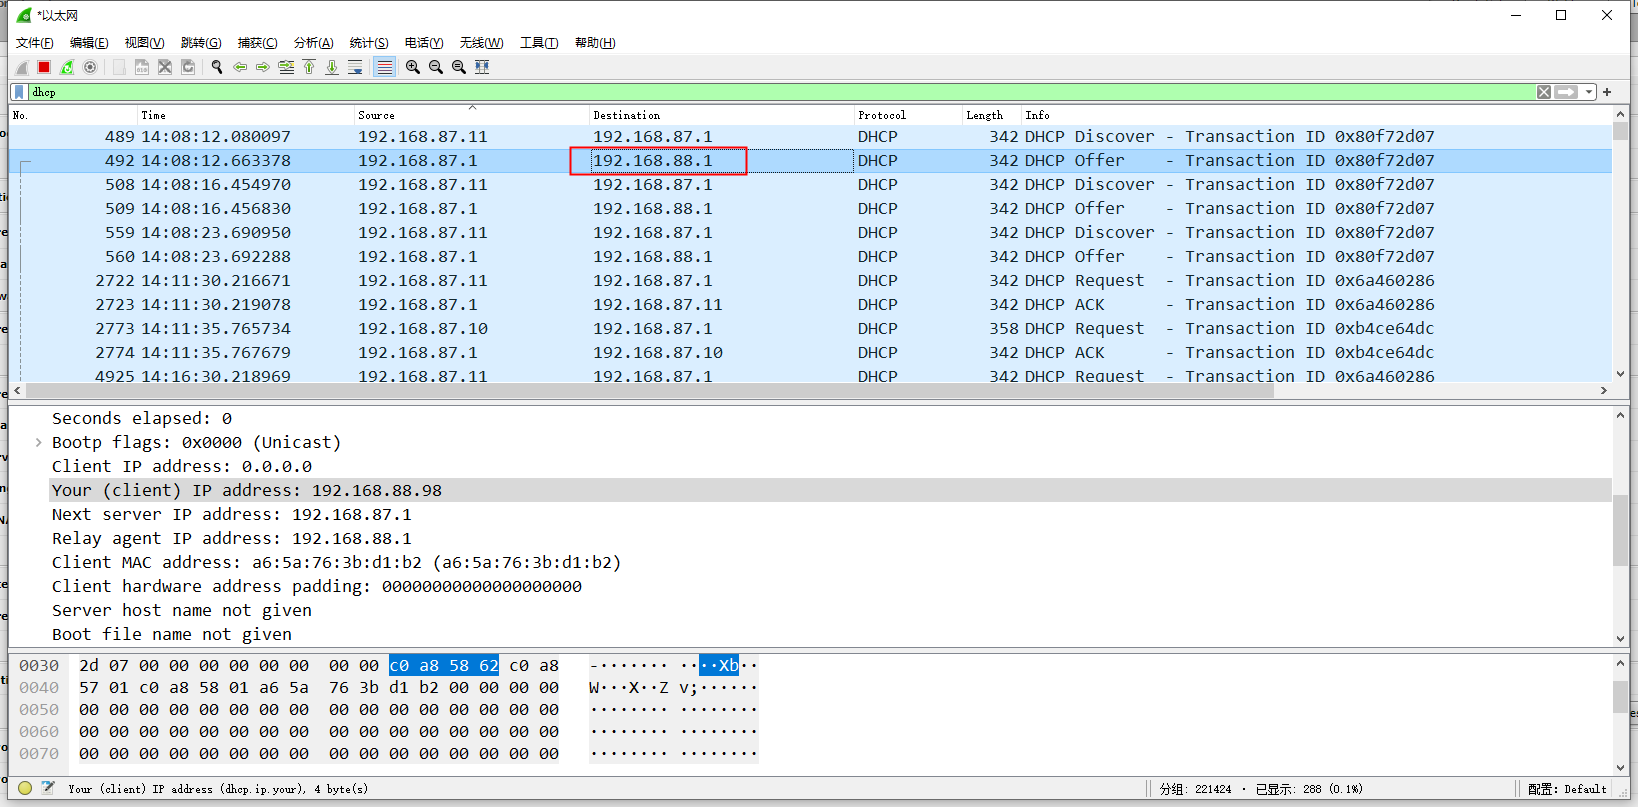Go forward to next packet arrow
The width and height of the screenshot is (1638, 807).
point(263,67)
